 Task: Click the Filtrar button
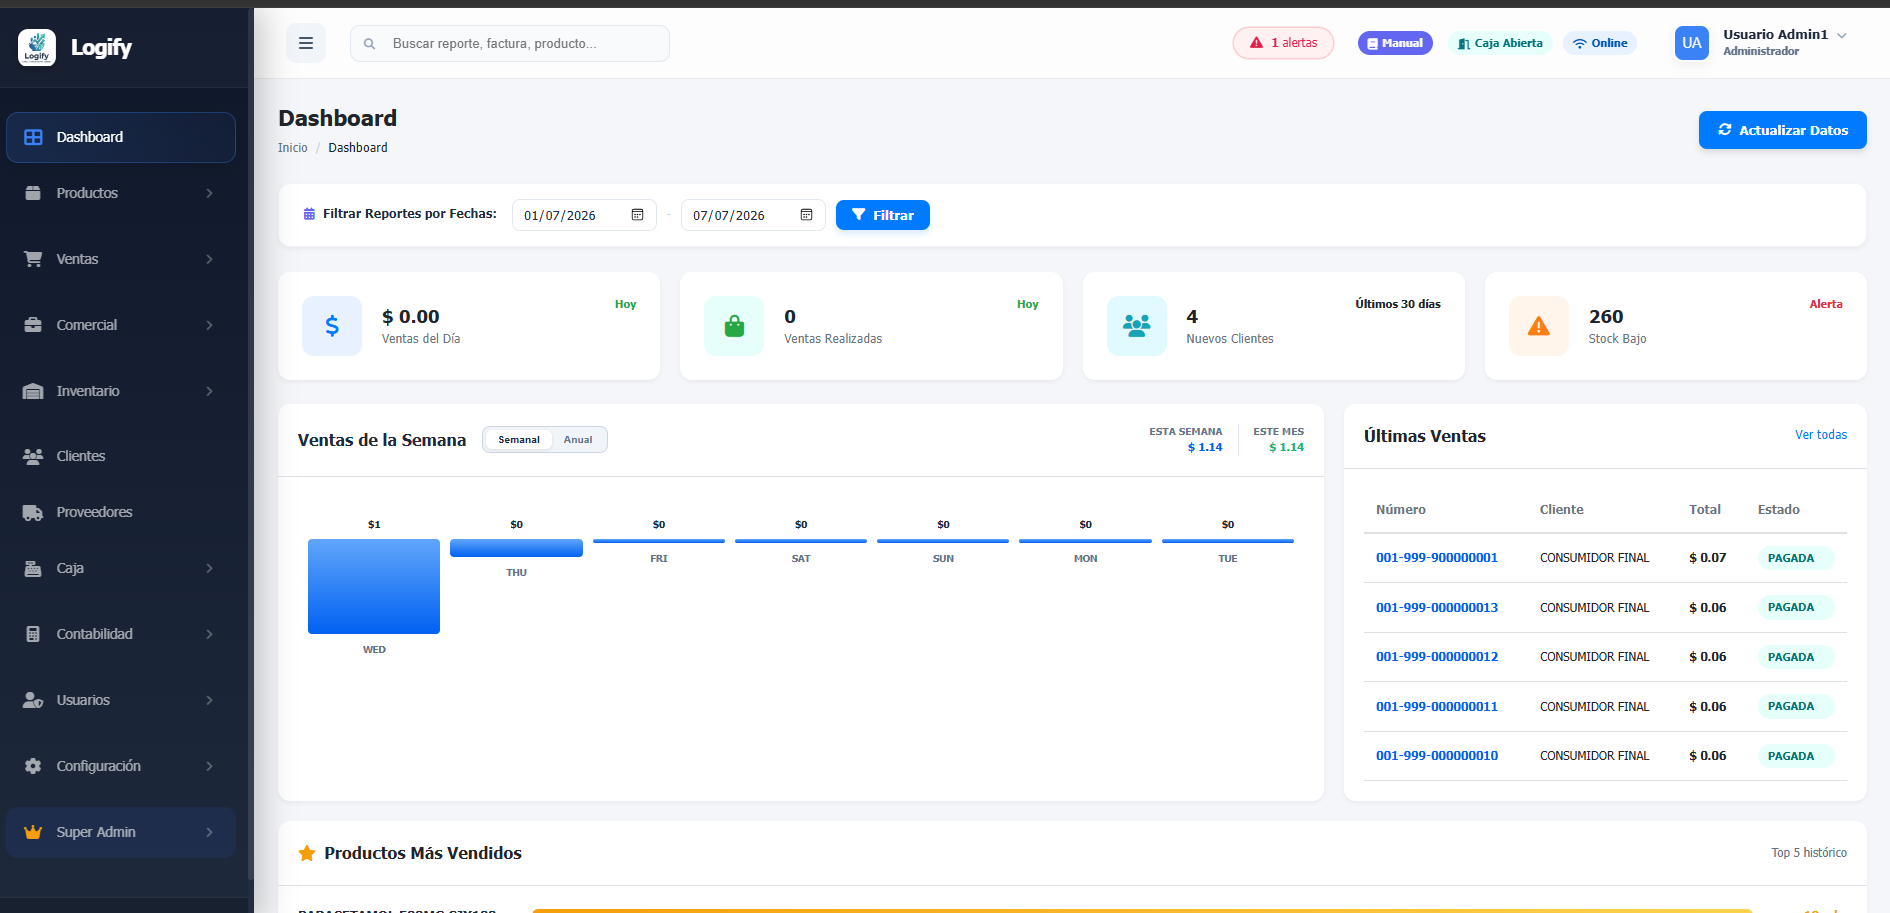tap(882, 215)
